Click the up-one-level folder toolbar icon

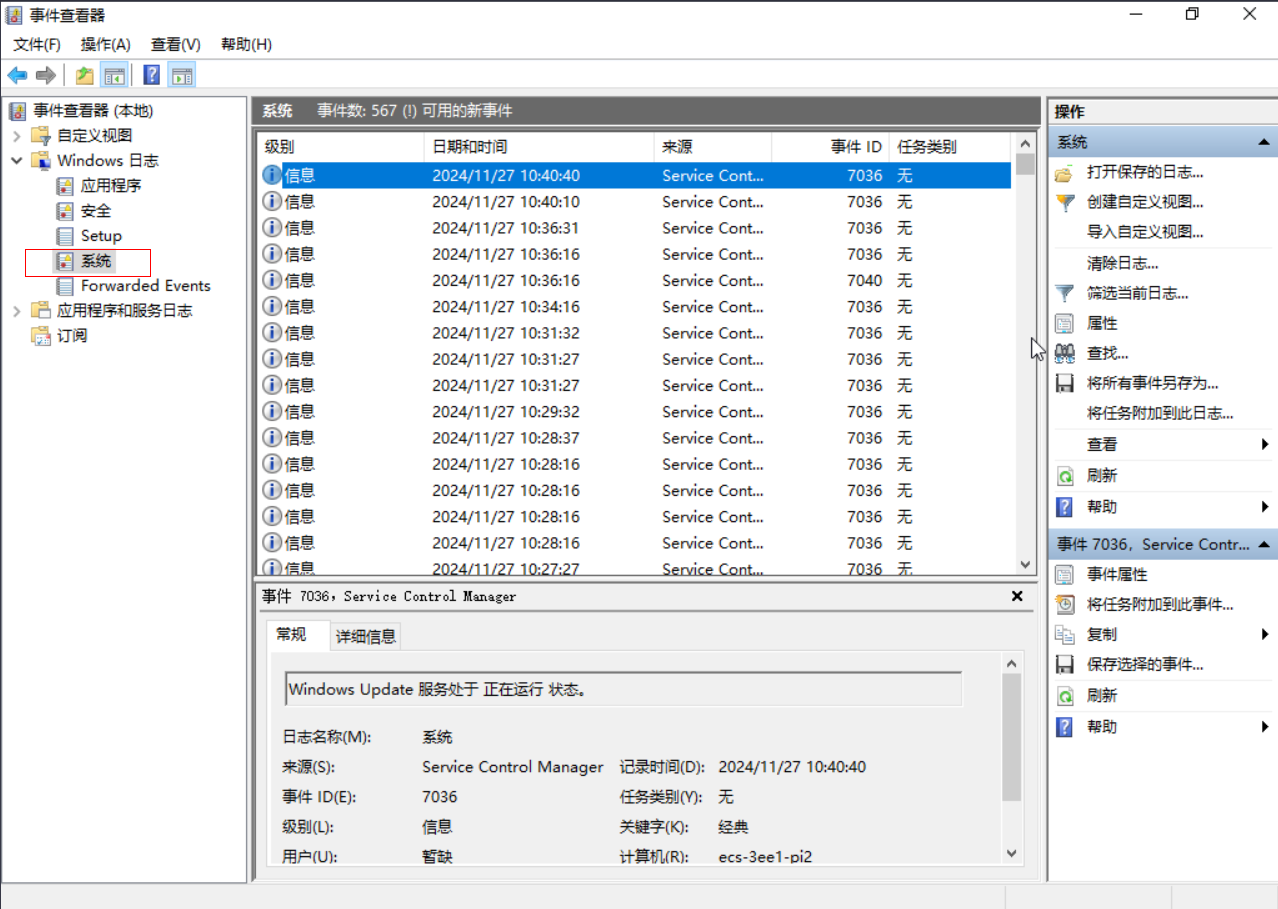tap(85, 75)
